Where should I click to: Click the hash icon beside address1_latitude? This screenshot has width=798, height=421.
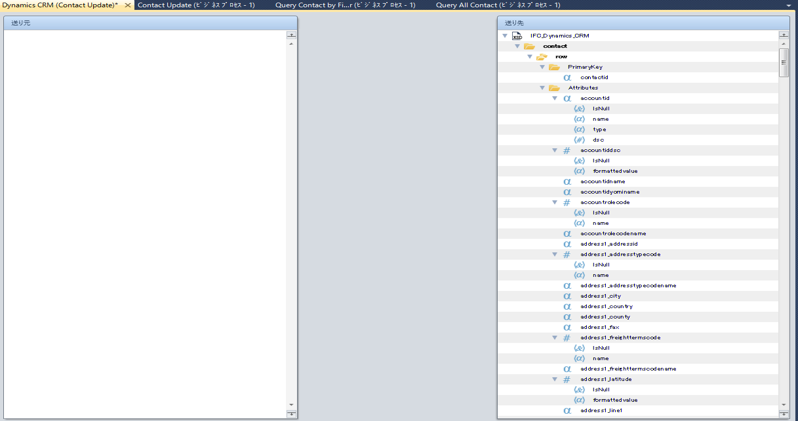(x=567, y=380)
